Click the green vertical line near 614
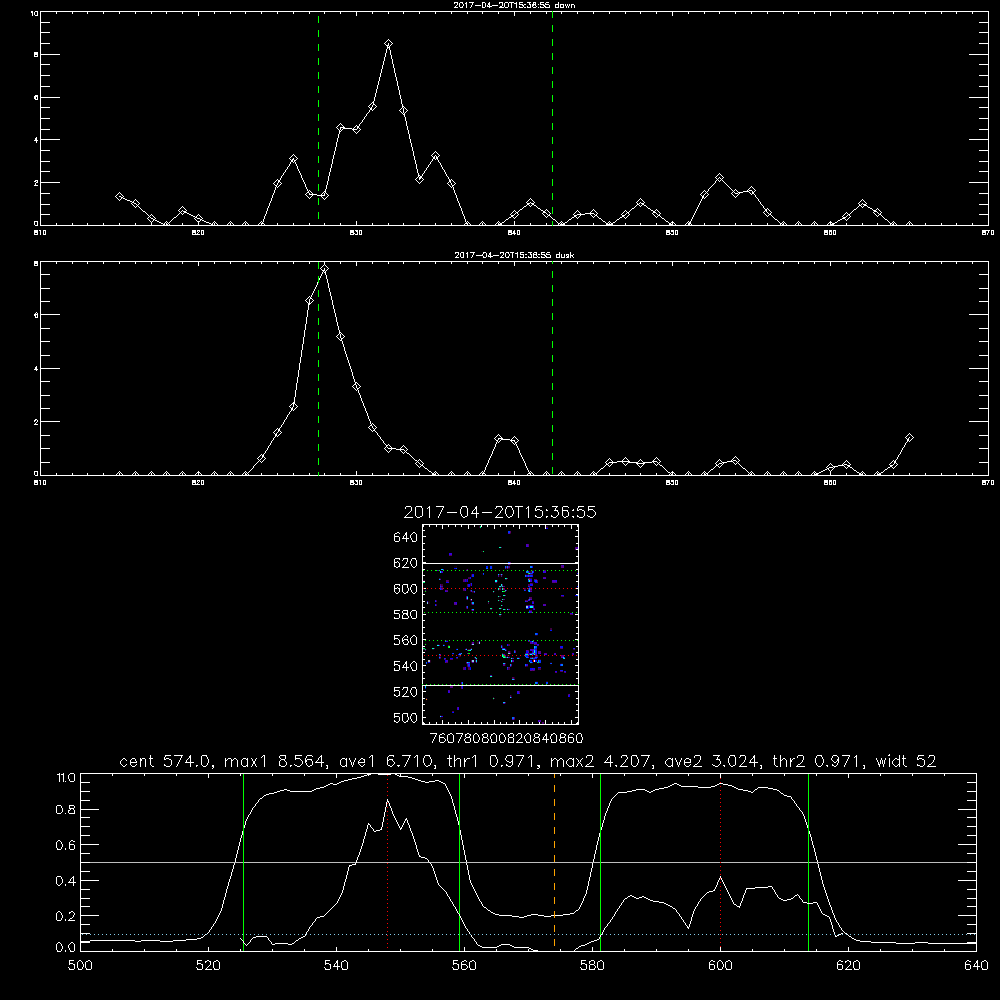 (x=808, y=861)
